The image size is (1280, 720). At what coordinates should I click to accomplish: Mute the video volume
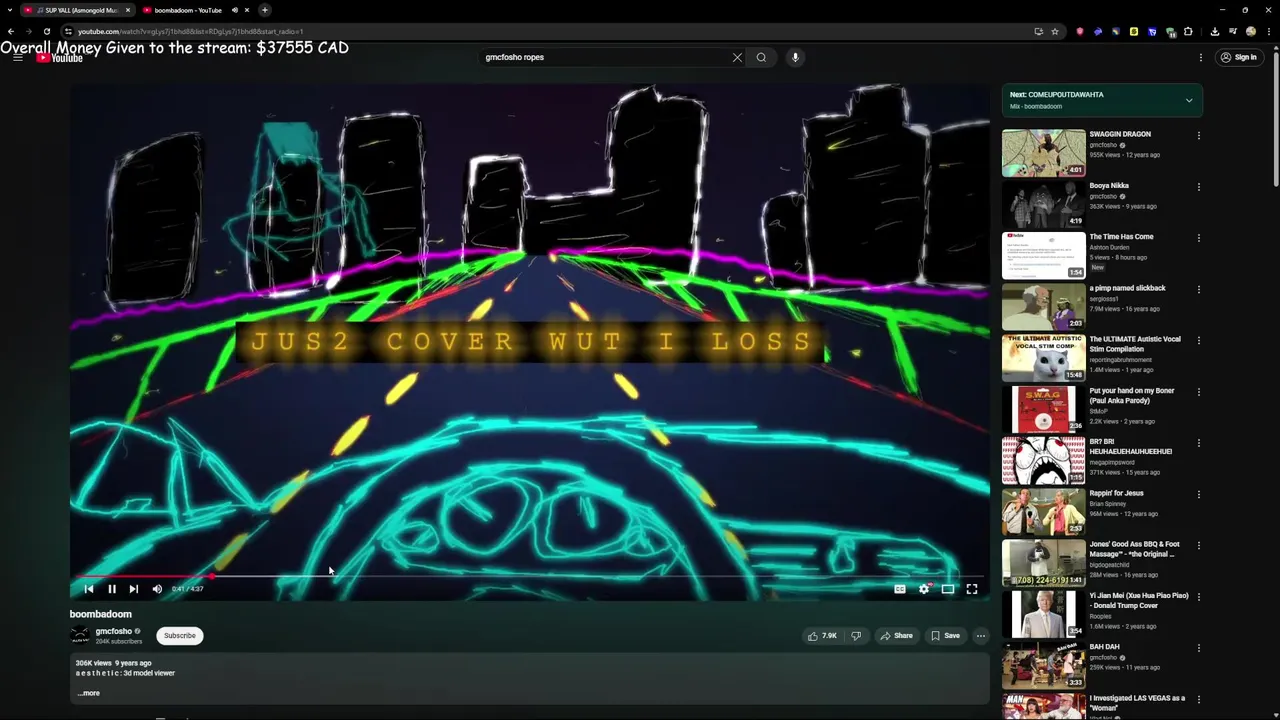point(157,589)
